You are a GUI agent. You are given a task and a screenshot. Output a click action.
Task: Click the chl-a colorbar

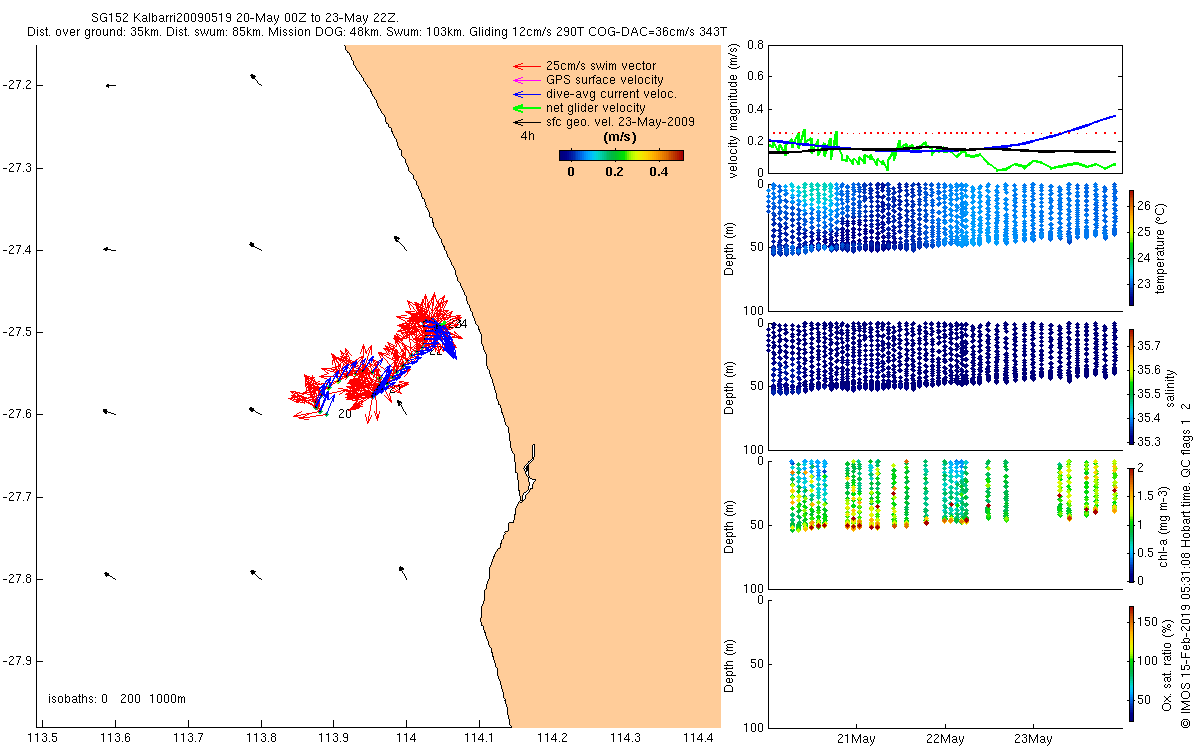point(1131,524)
